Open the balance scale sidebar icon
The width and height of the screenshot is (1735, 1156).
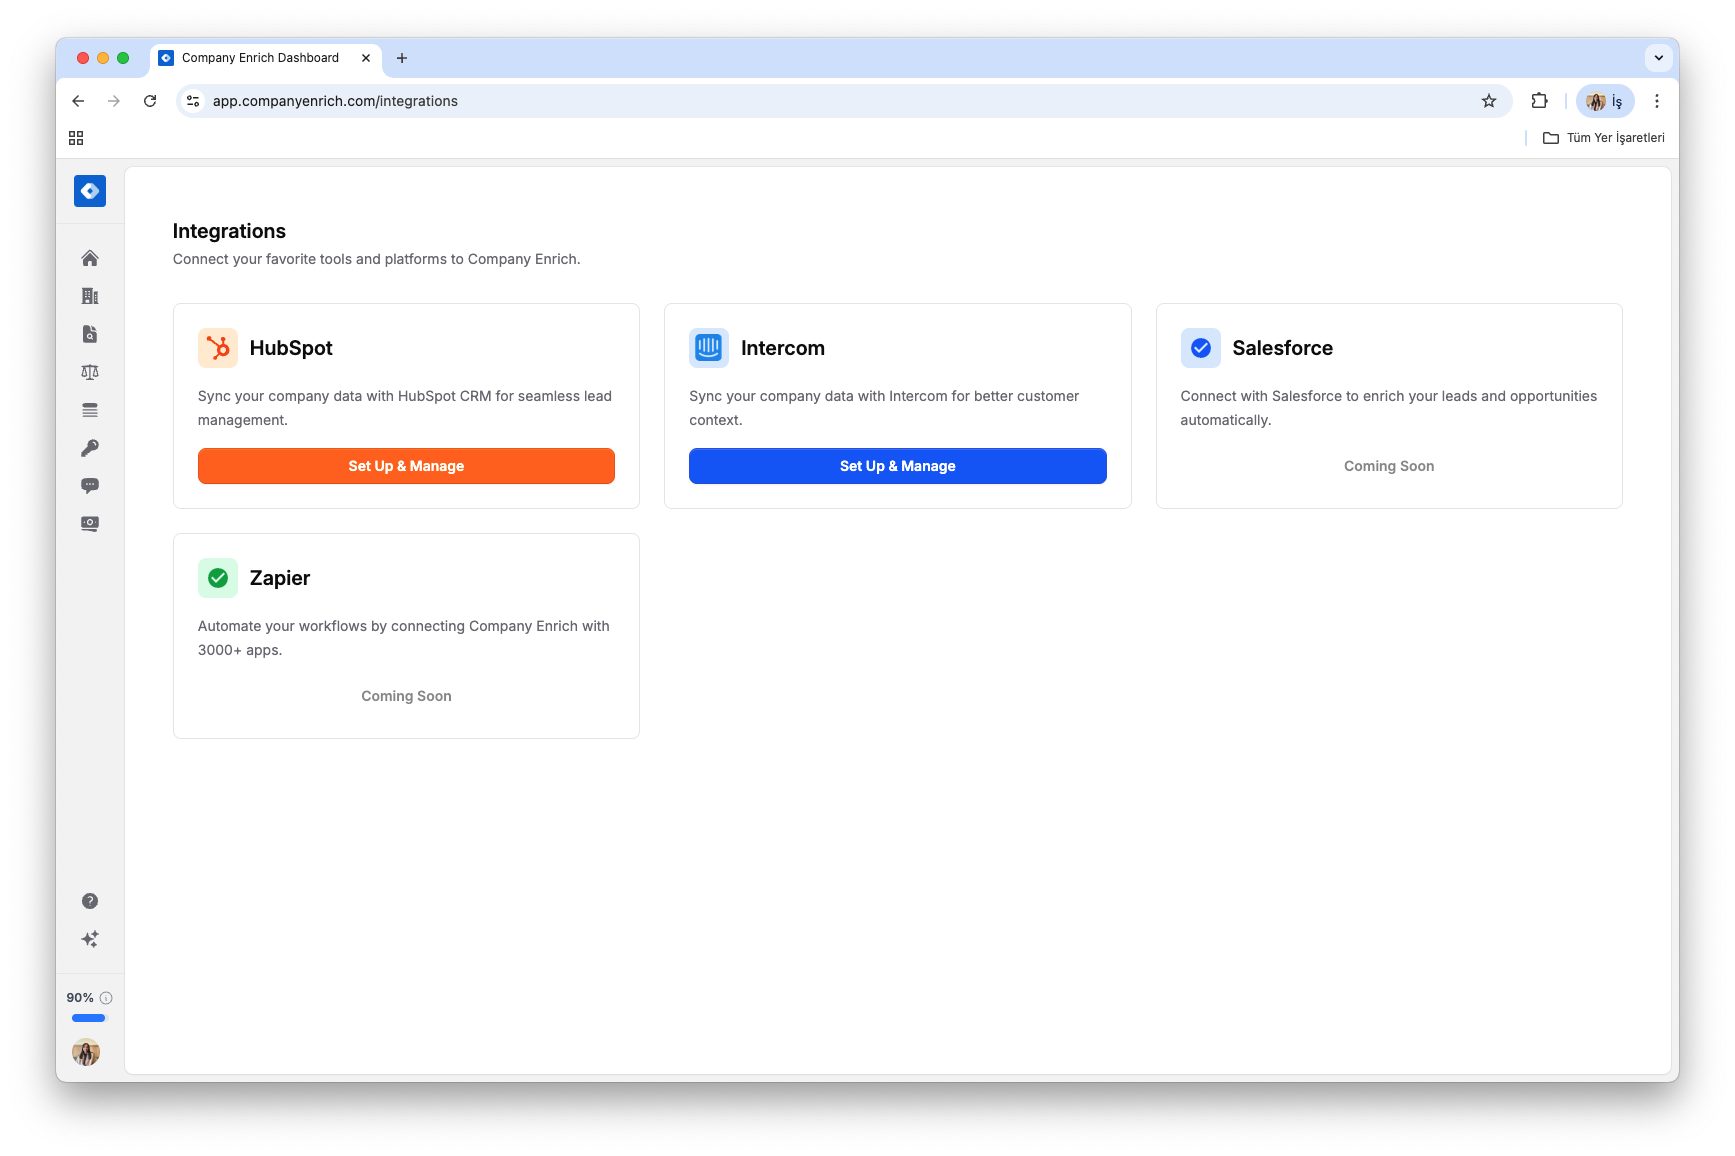pyautogui.click(x=90, y=372)
